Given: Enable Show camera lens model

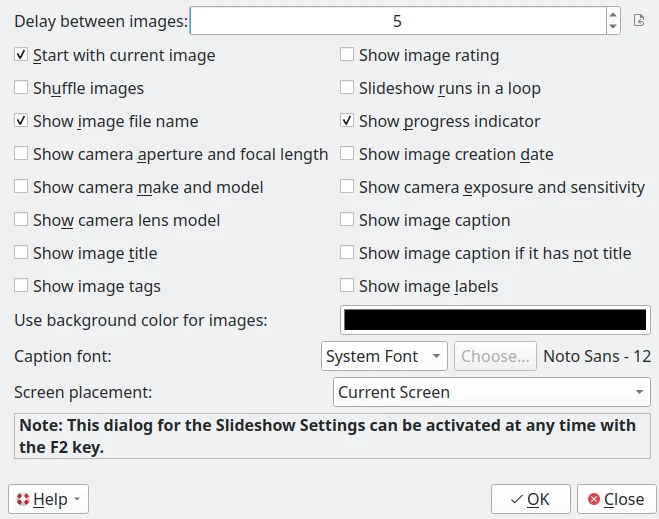Looking at the screenshot, I should point(21,220).
